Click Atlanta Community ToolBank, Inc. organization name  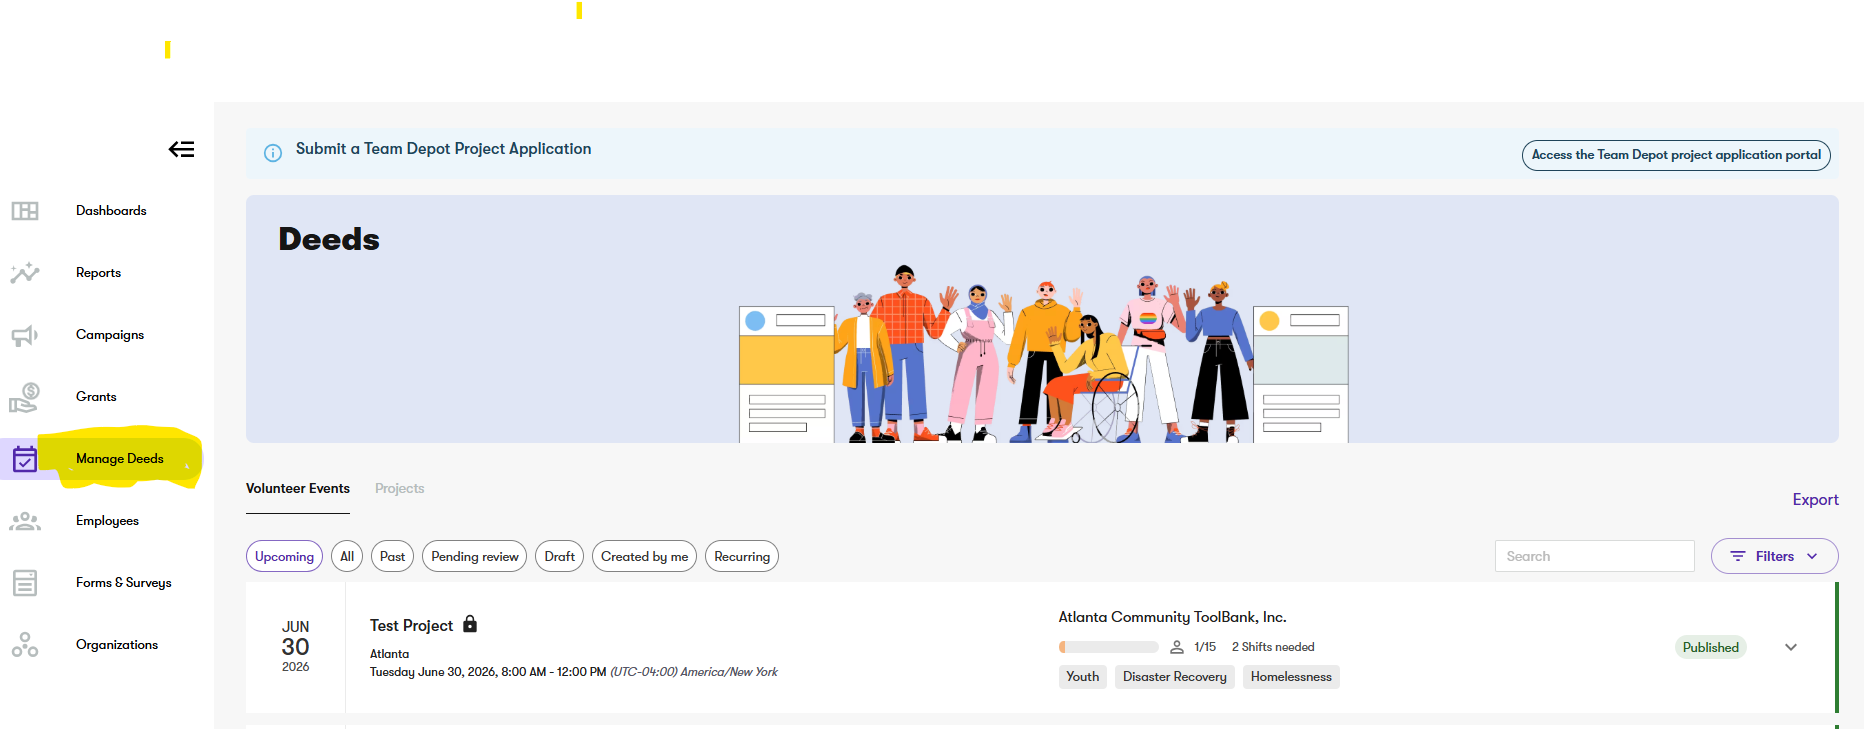(x=1172, y=617)
